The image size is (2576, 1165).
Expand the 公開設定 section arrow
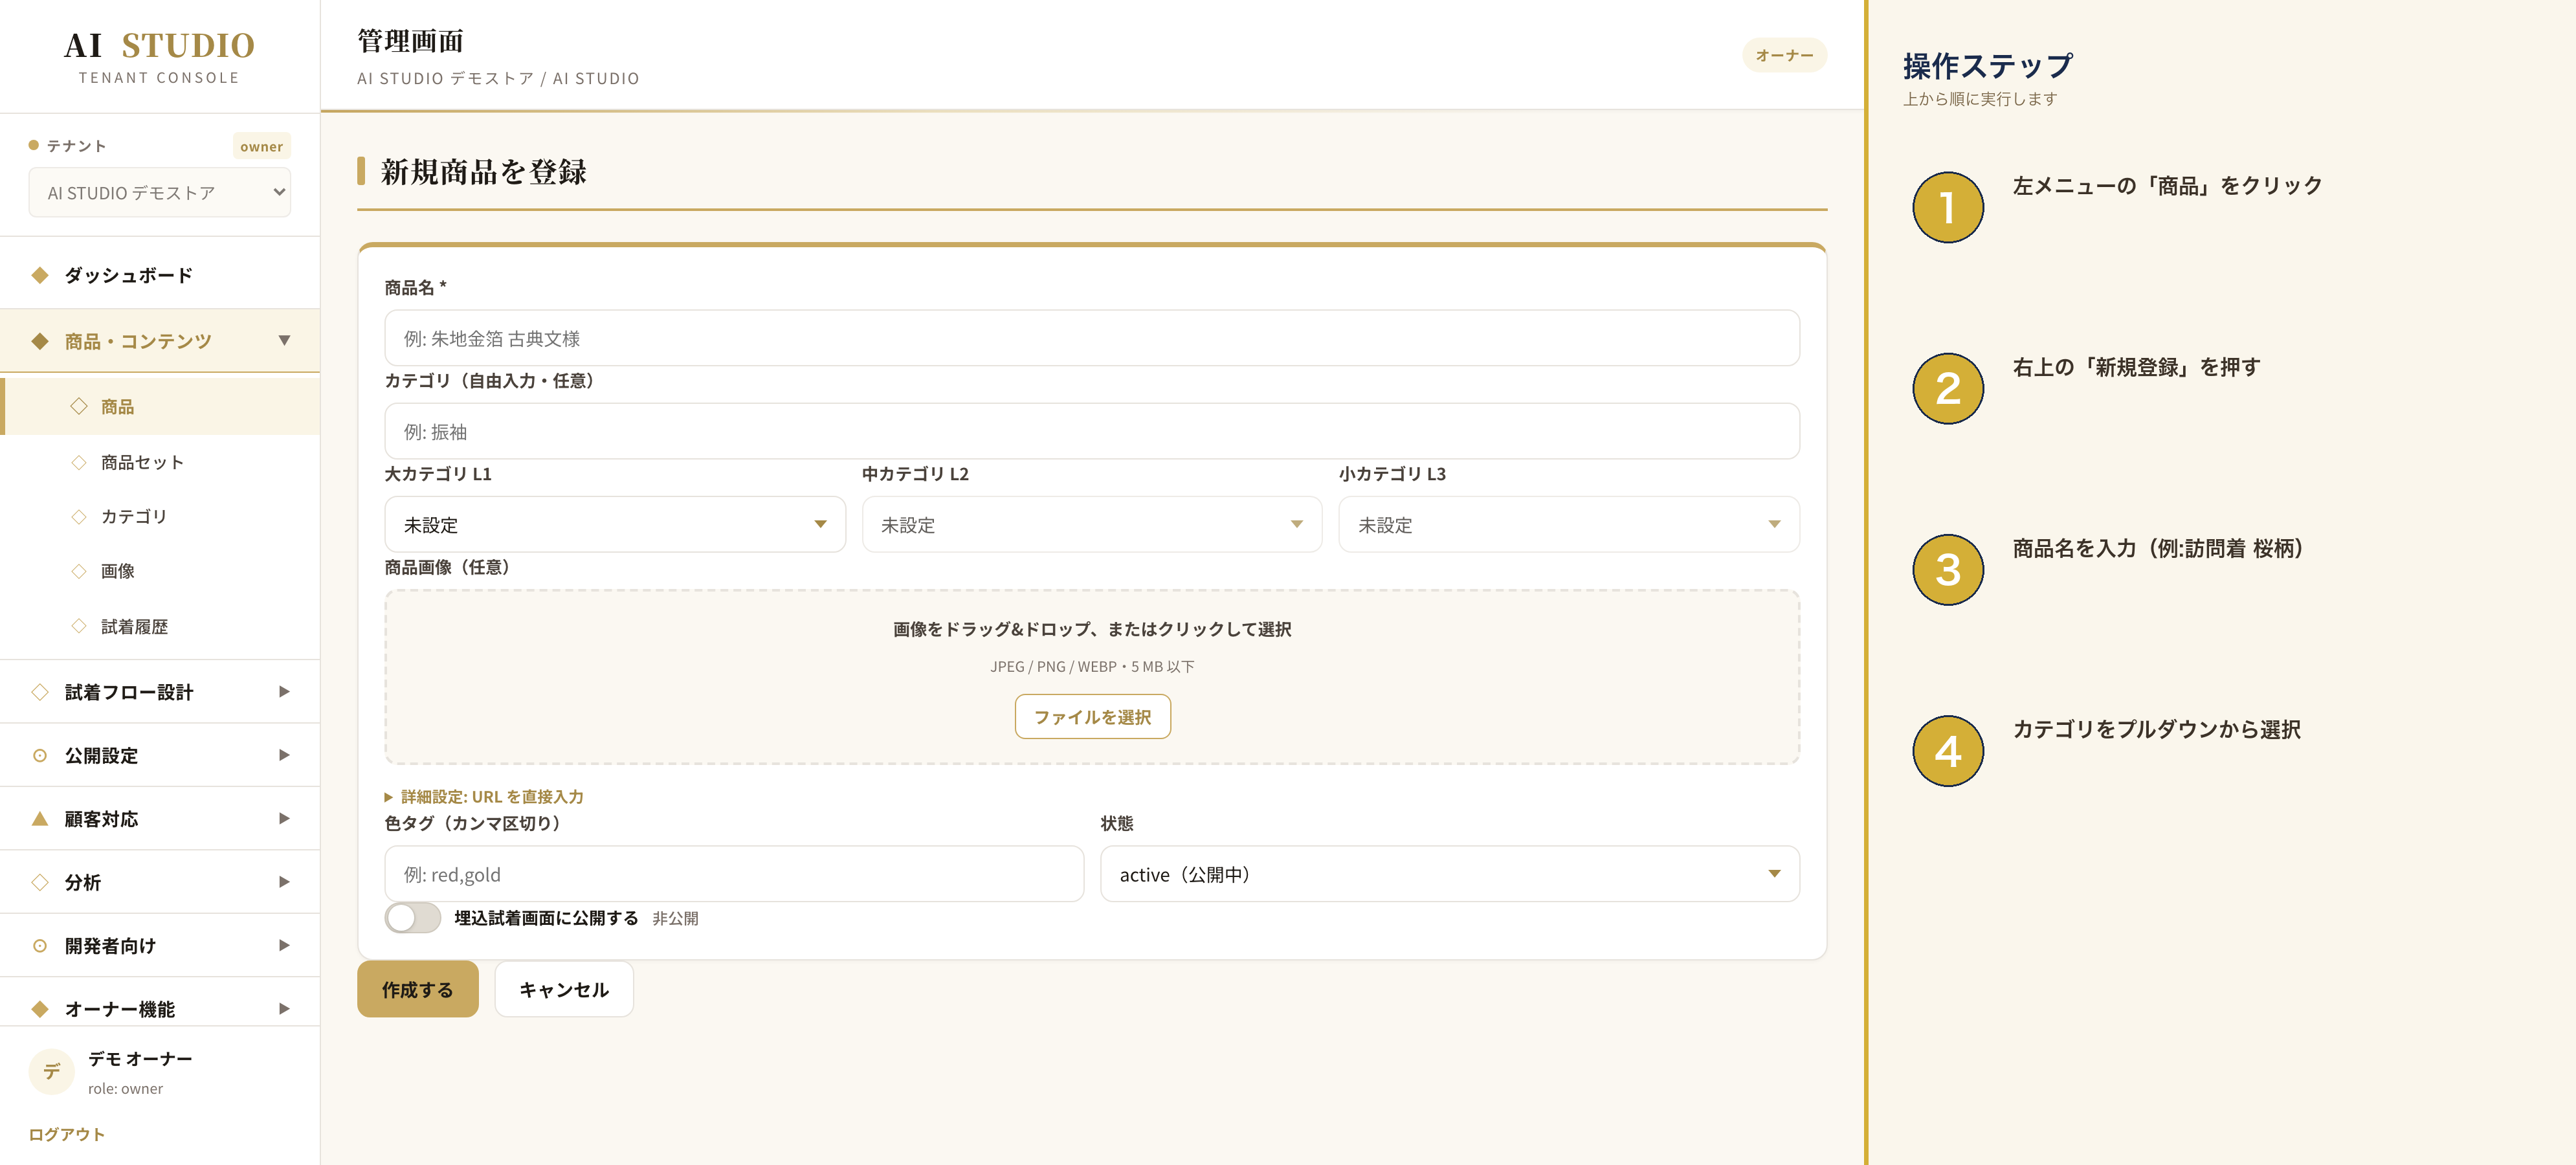click(x=284, y=755)
